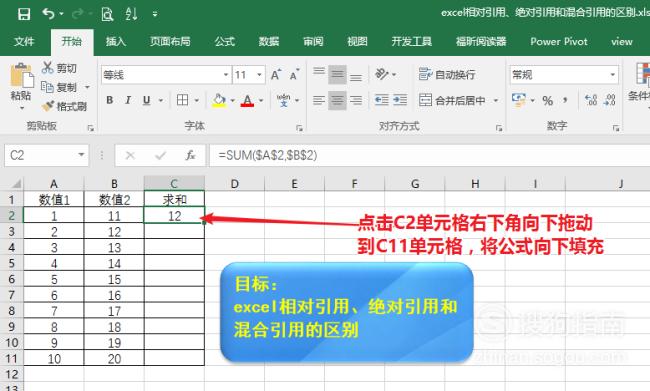Open the 数字 group dialog launcher

point(616,128)
